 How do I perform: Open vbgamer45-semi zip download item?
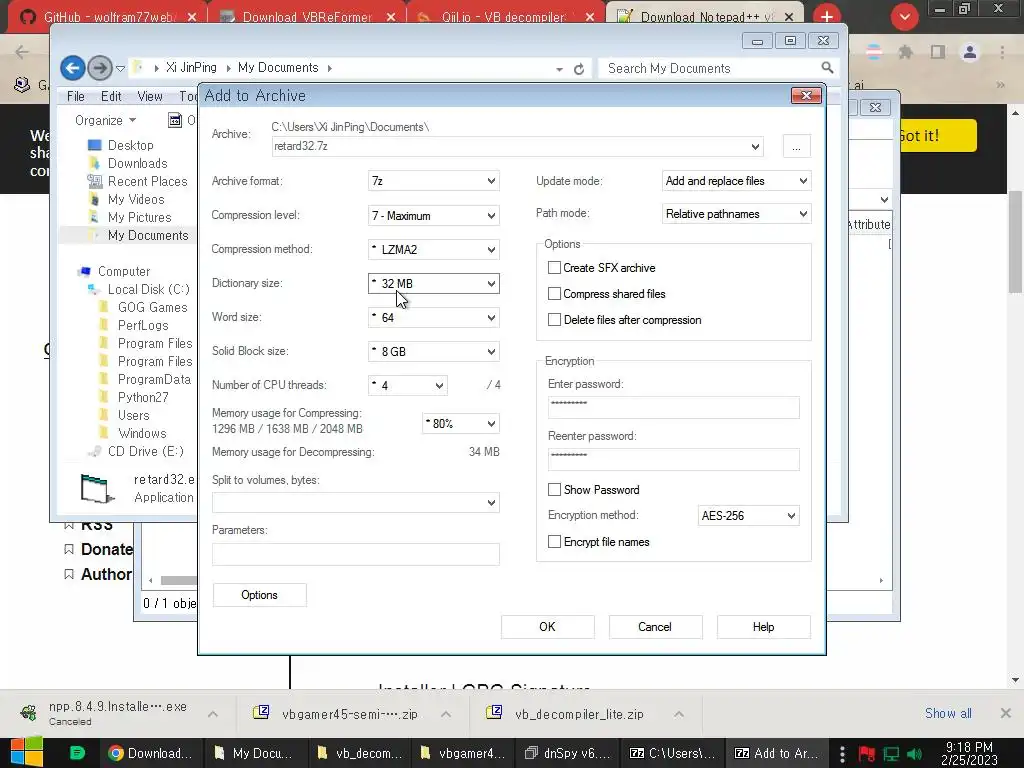[x=349, y=714]
